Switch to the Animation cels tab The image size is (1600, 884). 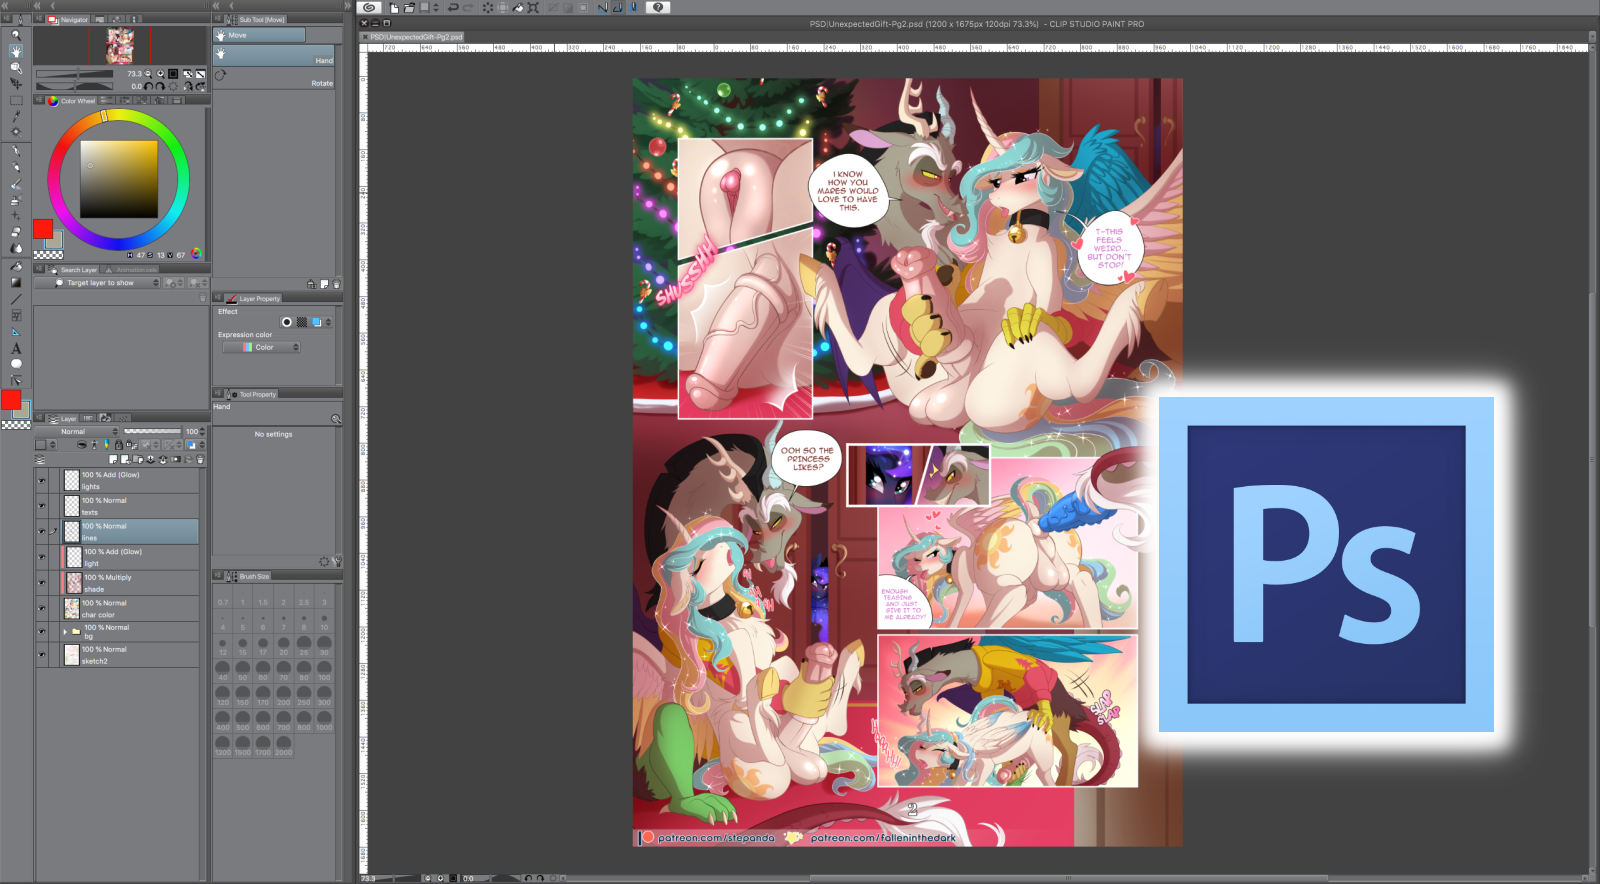131,270
